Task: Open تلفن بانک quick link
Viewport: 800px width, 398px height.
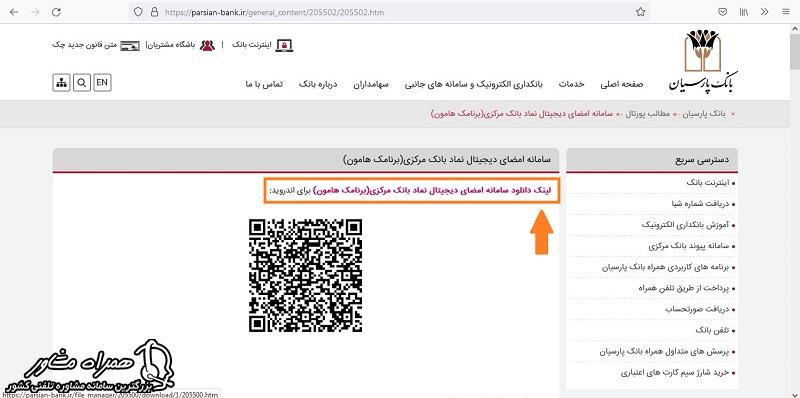Action: click(713, 331)
